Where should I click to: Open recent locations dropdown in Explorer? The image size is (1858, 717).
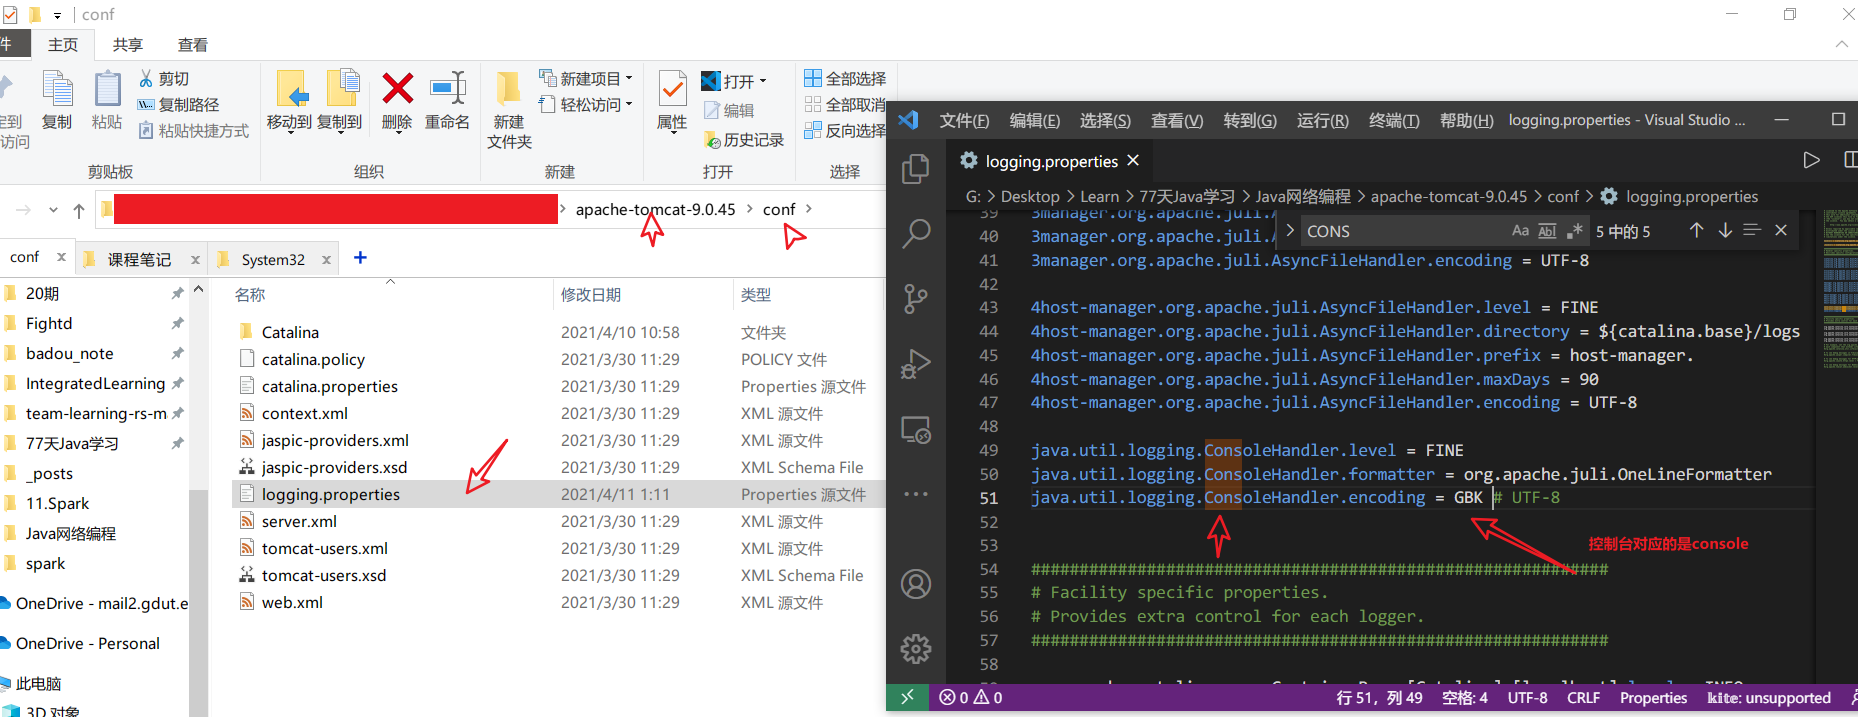53,210
